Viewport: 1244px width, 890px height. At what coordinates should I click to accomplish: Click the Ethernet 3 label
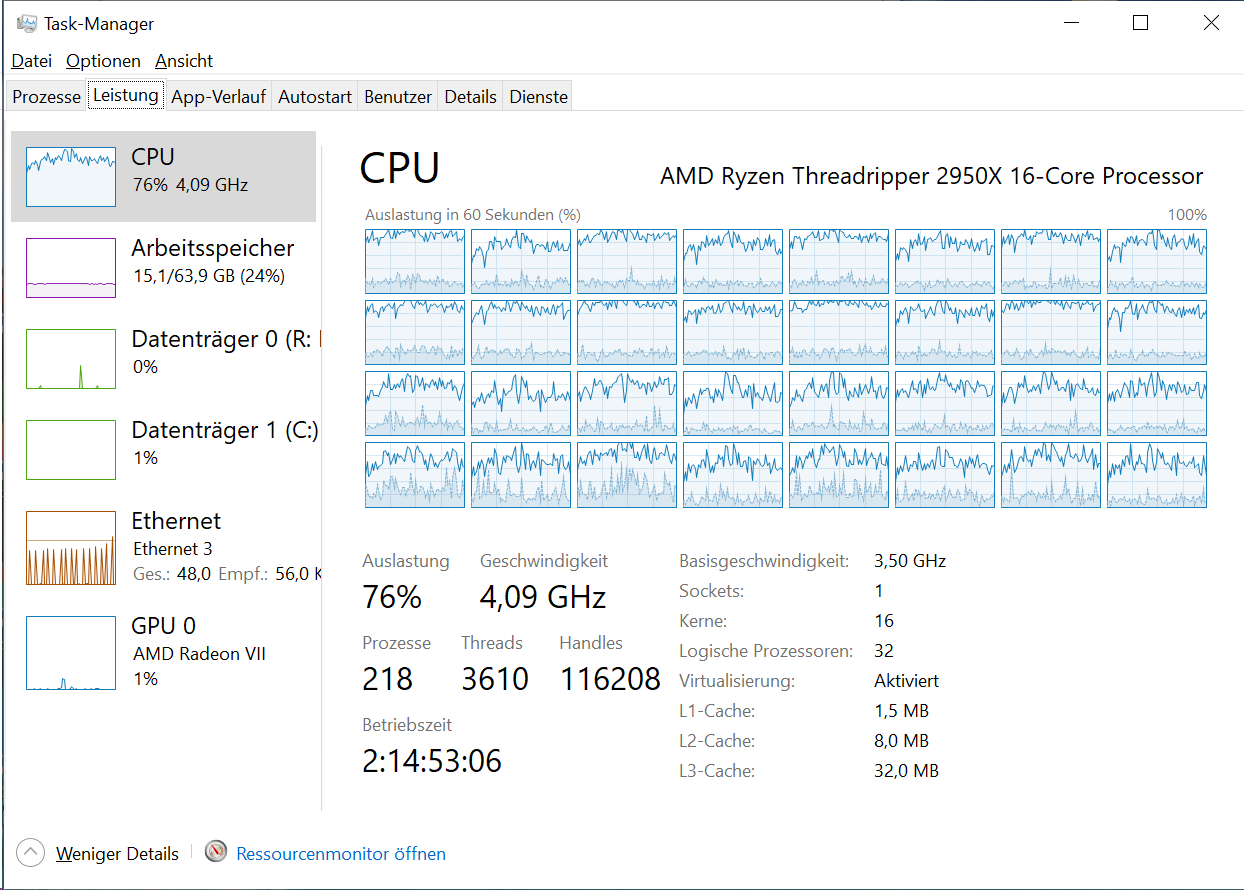[x=173, y=548]
